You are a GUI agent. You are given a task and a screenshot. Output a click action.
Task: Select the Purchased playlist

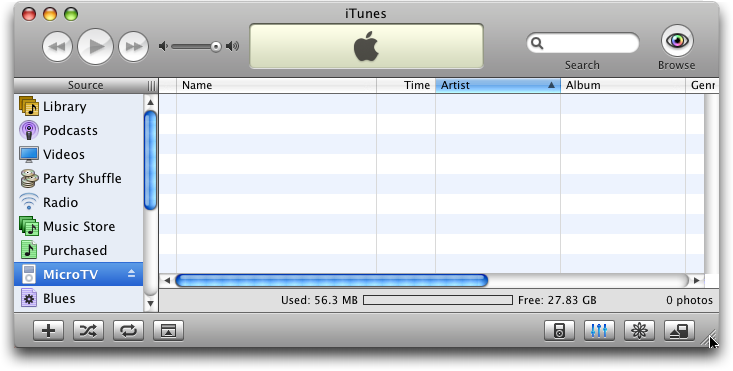pos(79,250)
